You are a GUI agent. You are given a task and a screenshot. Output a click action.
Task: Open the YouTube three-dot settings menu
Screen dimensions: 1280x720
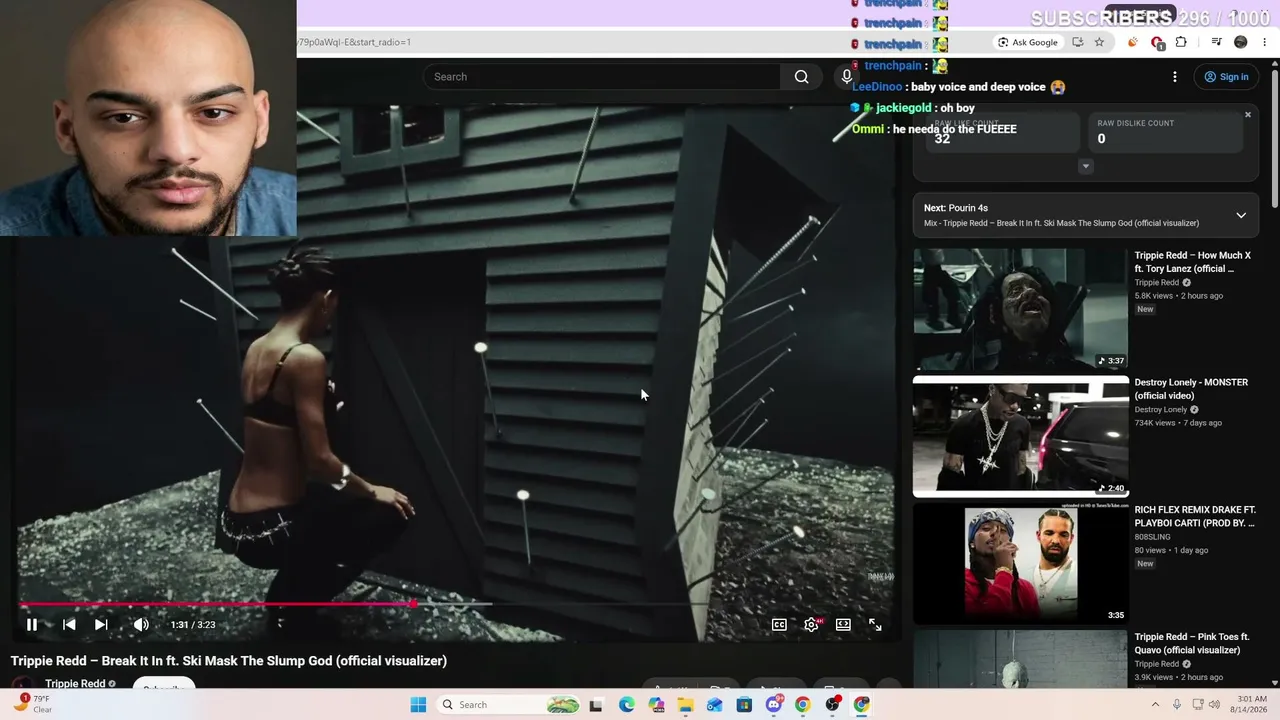(1175, 77)
